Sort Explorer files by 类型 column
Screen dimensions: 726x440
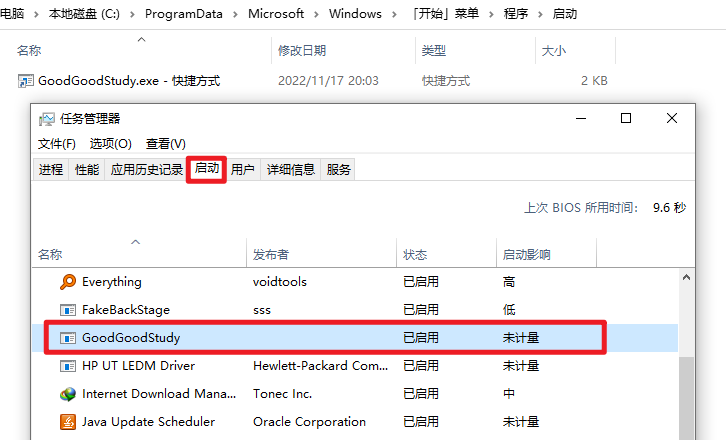475,50
